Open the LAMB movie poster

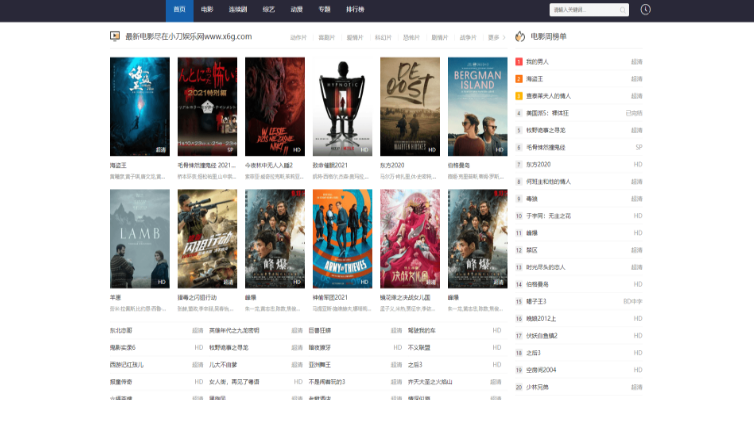pyautogui.click(x=139, y=238)
